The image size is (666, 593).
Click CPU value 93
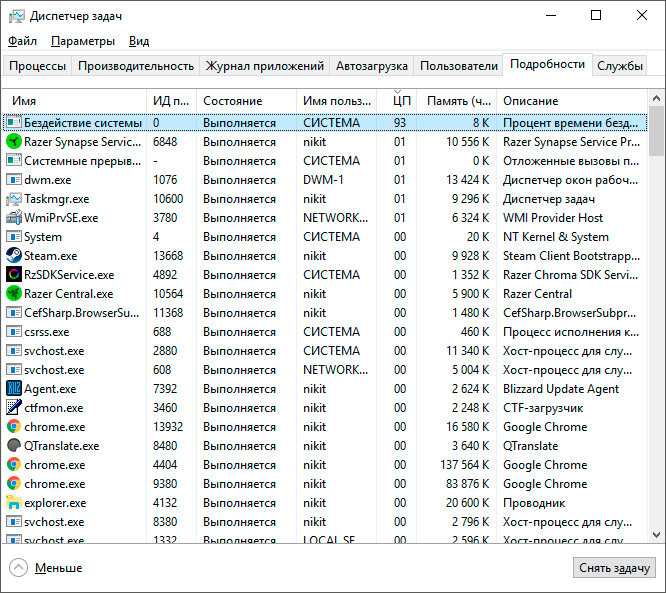(400, 123)
